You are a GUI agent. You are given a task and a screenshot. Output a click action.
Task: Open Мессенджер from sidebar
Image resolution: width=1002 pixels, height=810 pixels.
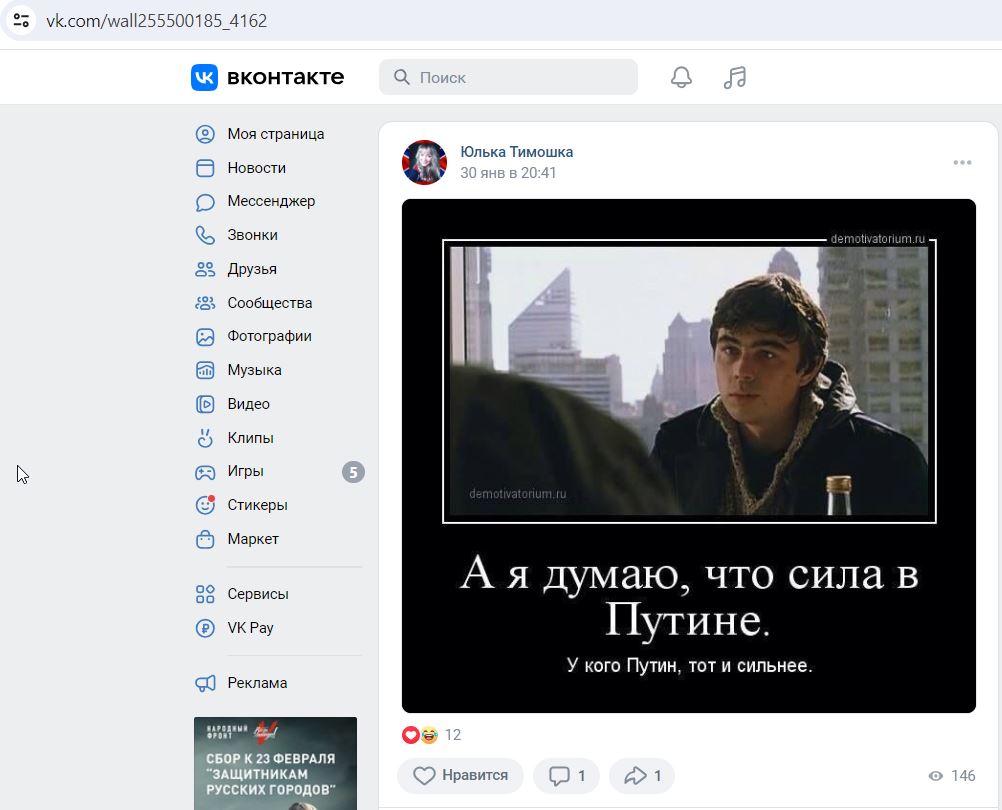pos(271,201)
